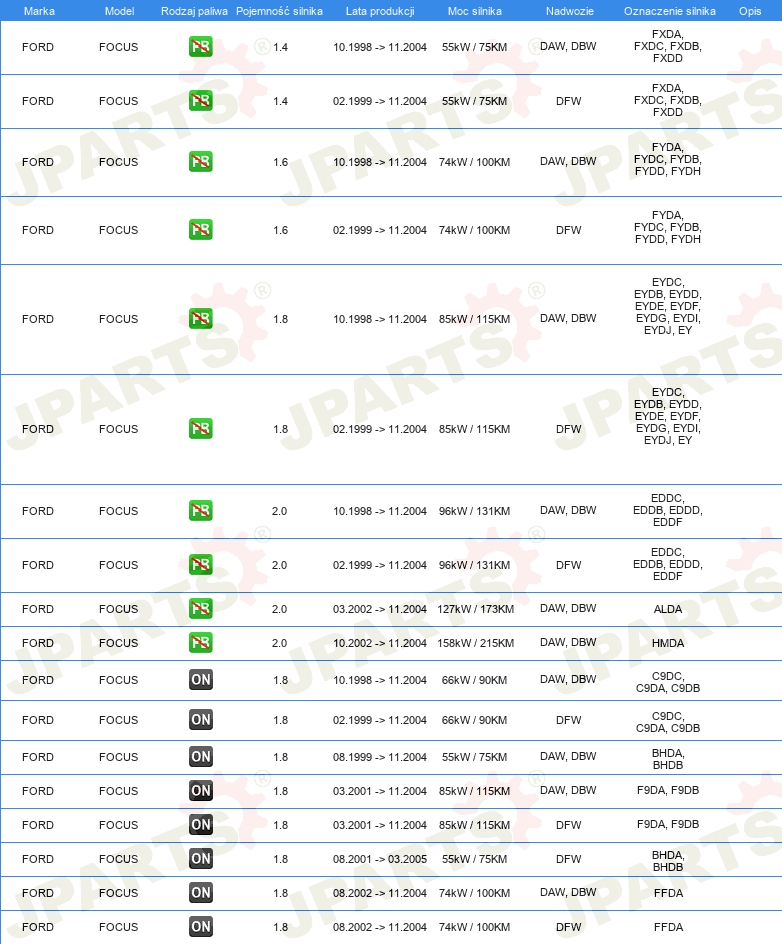782x944 pixels.
Task: Click diesel ON icon in FFDA DFW row
Action: coord(200,927)
